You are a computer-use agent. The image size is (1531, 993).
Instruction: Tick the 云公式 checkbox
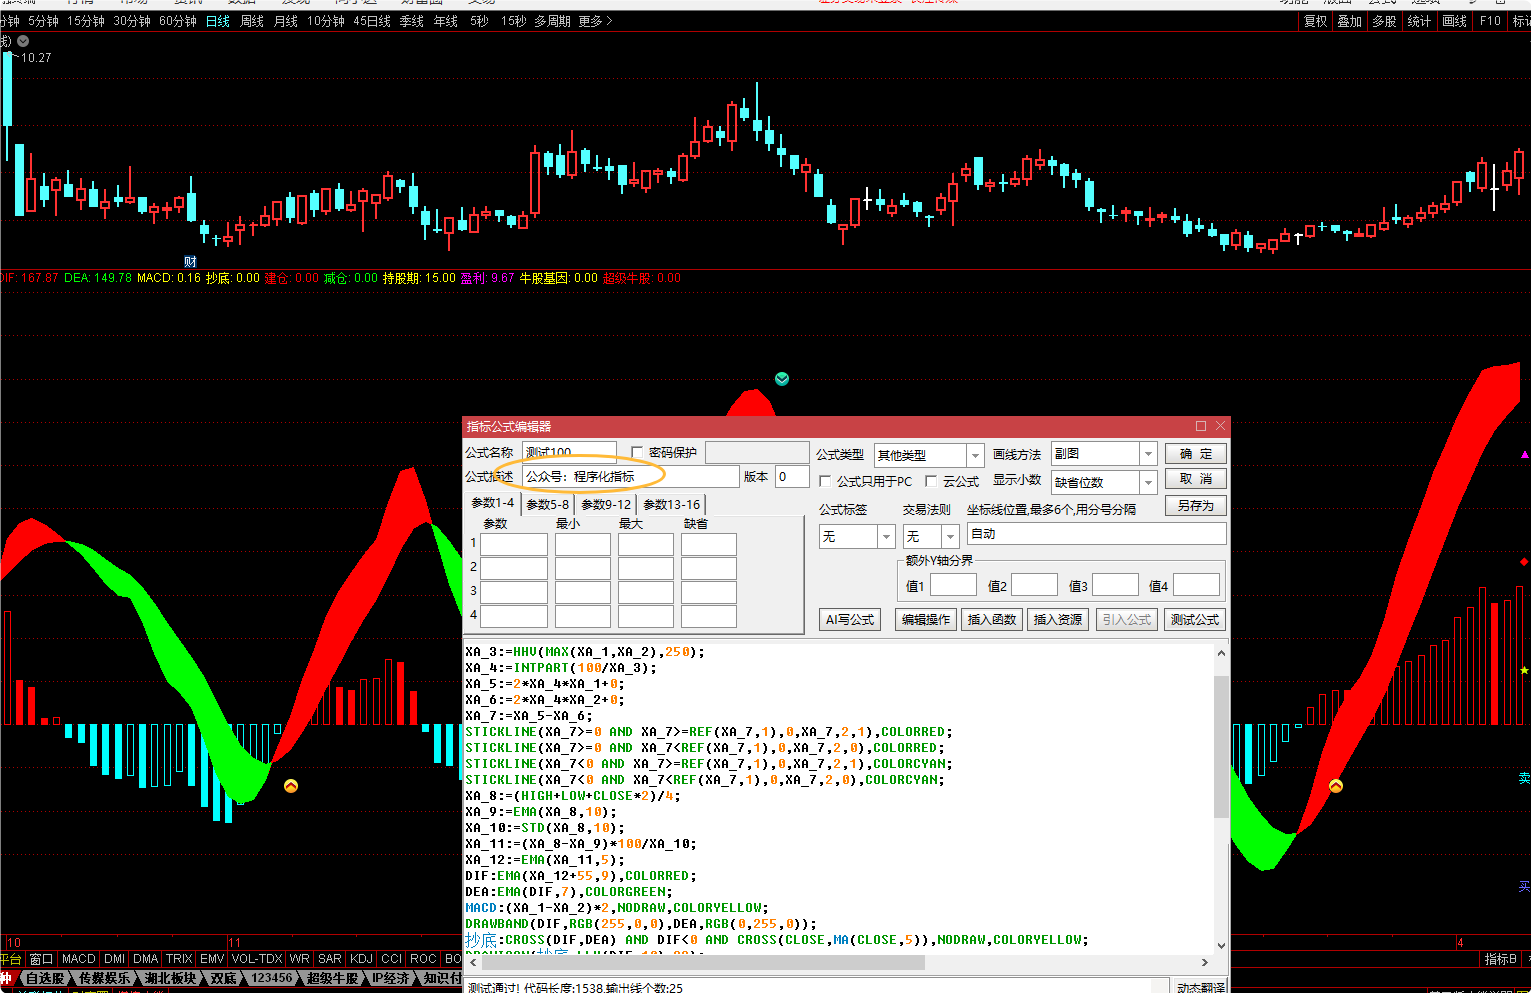(931, 482)
